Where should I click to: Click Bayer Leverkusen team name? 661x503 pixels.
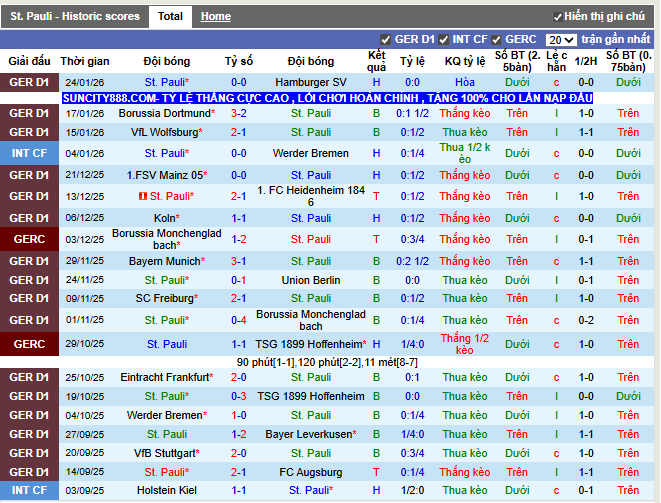[309, 434]
